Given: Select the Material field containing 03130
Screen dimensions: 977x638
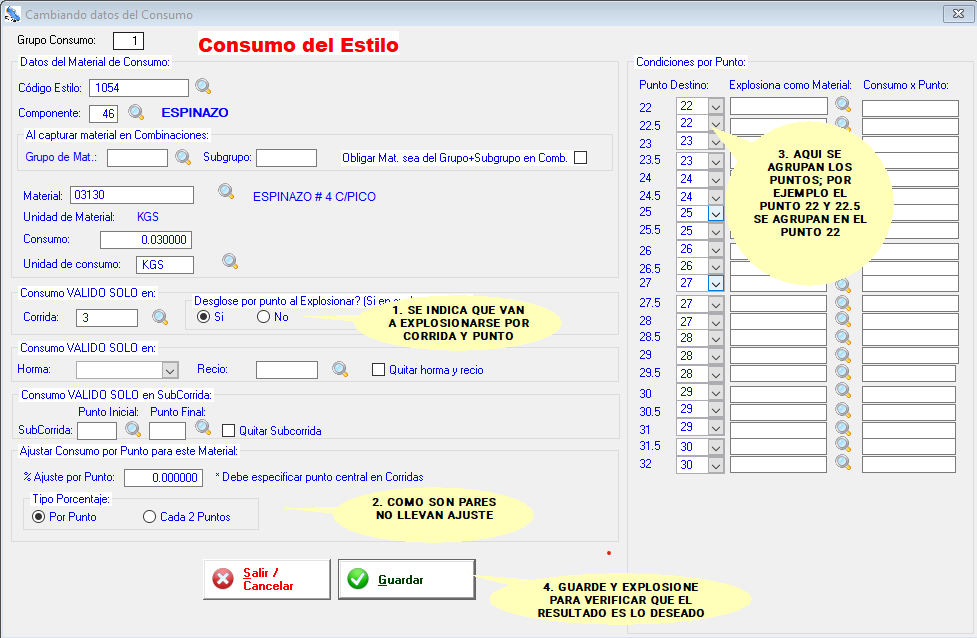Looking at the screenshot, I should click(132, 195).
